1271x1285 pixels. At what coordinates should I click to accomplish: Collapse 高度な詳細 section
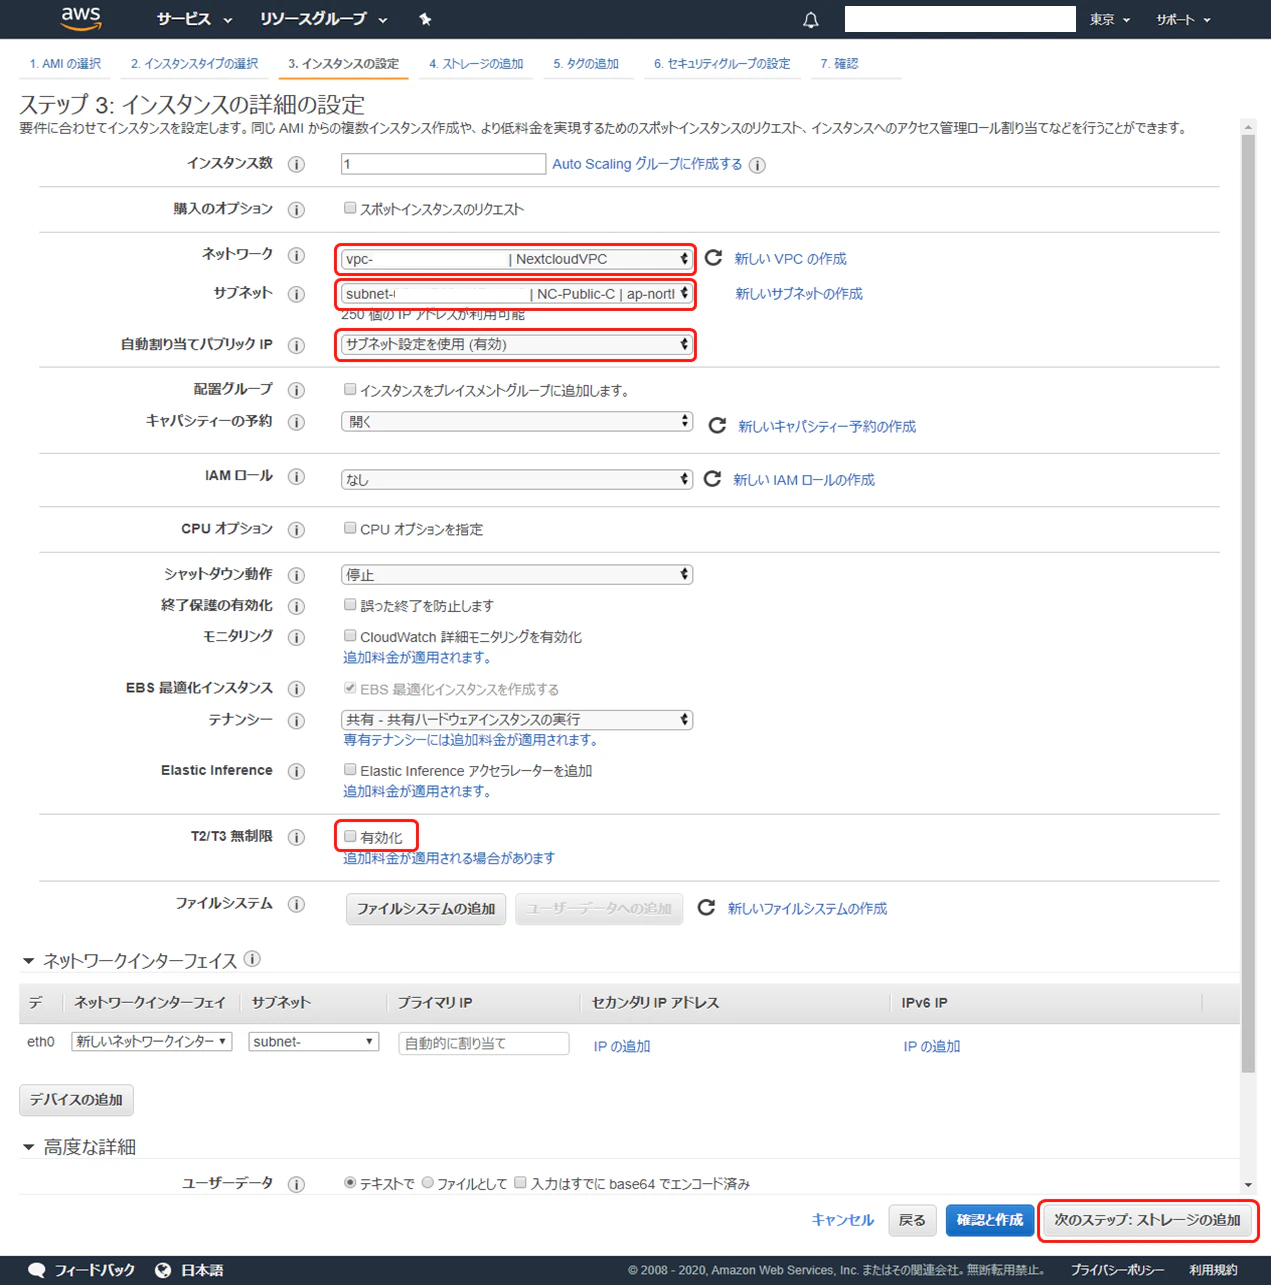point(29,1147)
